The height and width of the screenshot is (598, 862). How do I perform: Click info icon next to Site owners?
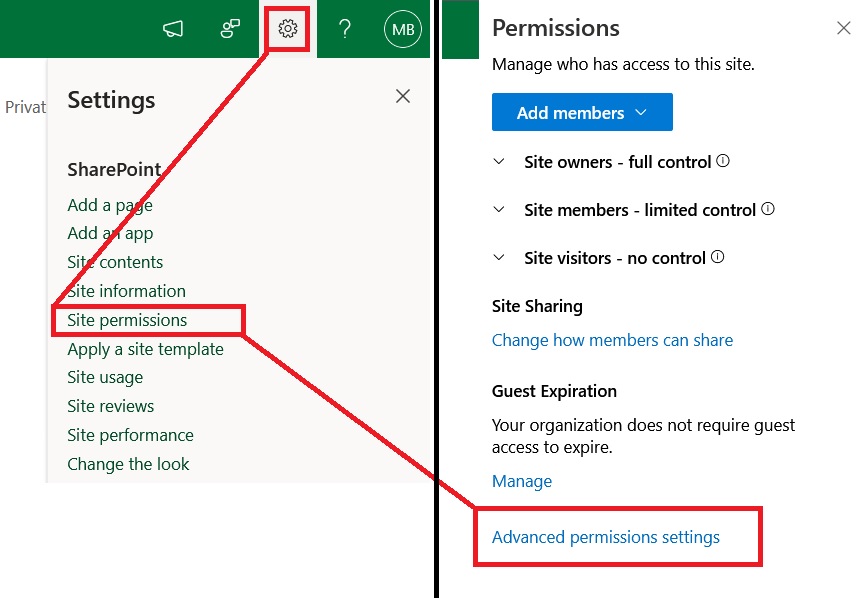coord(723,161)
